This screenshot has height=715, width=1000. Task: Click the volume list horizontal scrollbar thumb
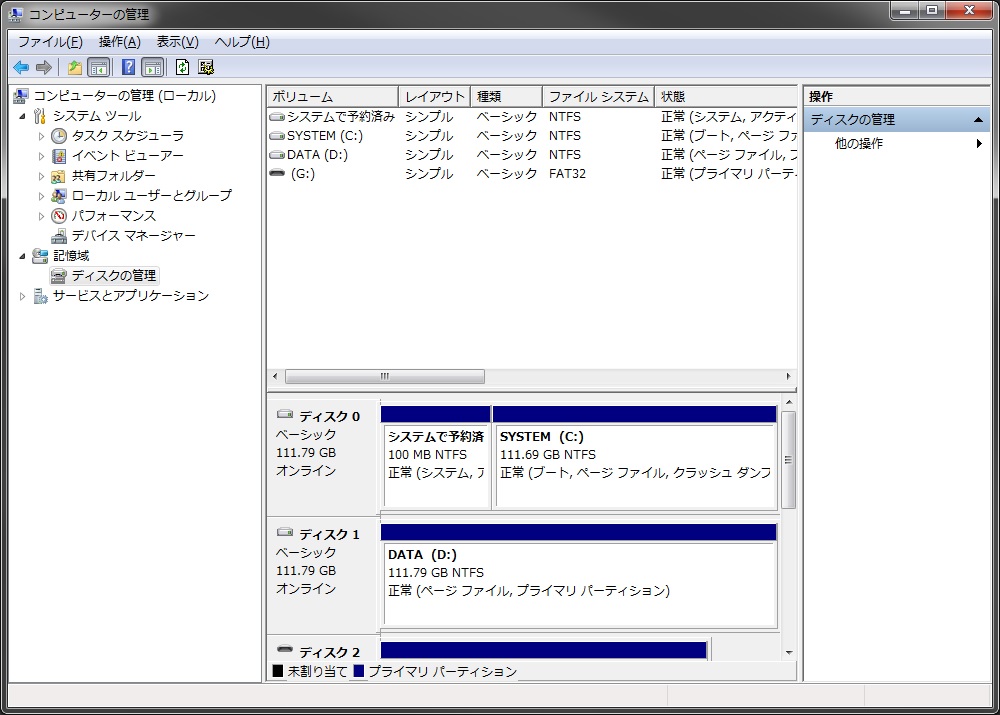385,376
